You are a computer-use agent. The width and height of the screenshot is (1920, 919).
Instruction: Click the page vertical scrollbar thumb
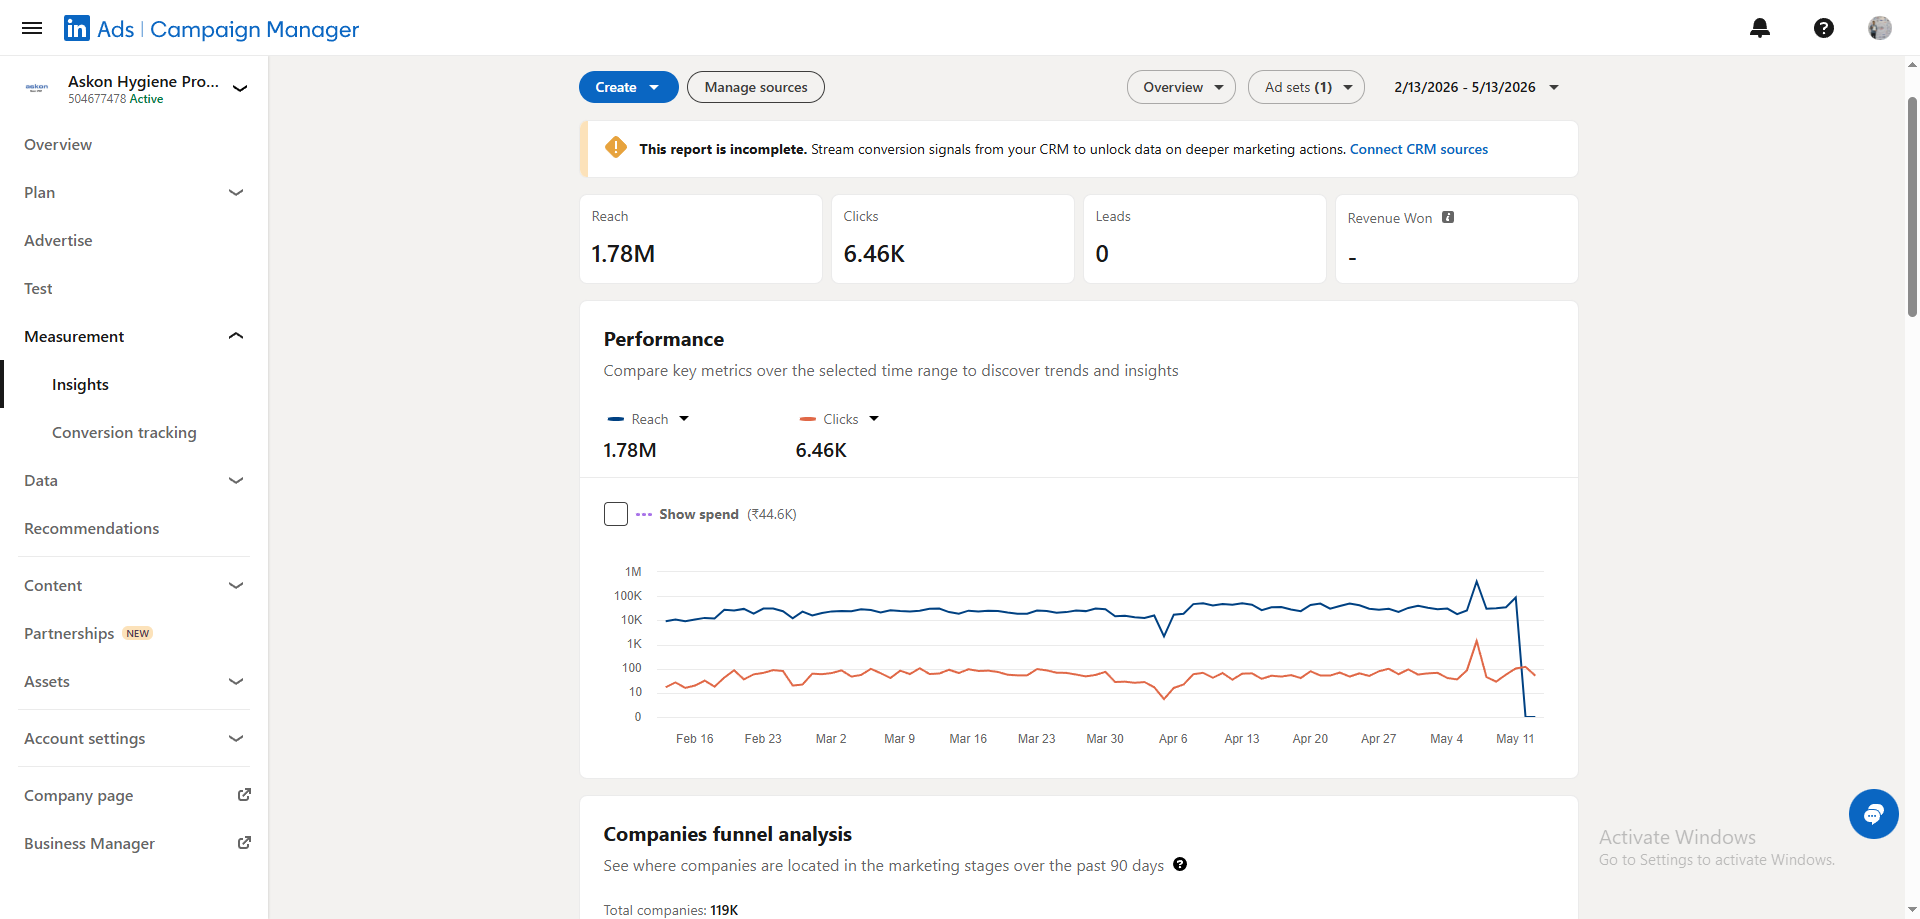pyautogui.click(x=1912, y=207)
